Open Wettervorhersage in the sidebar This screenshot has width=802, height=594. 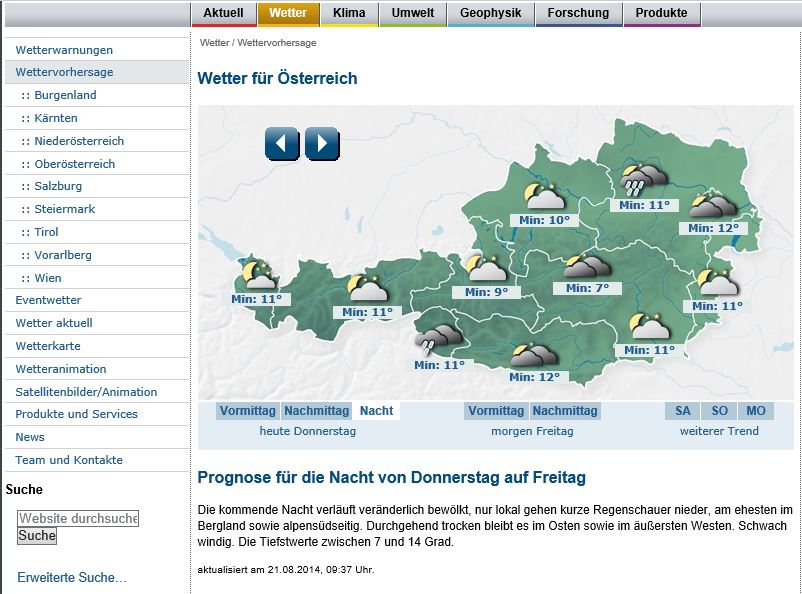[x=64, y=72]
